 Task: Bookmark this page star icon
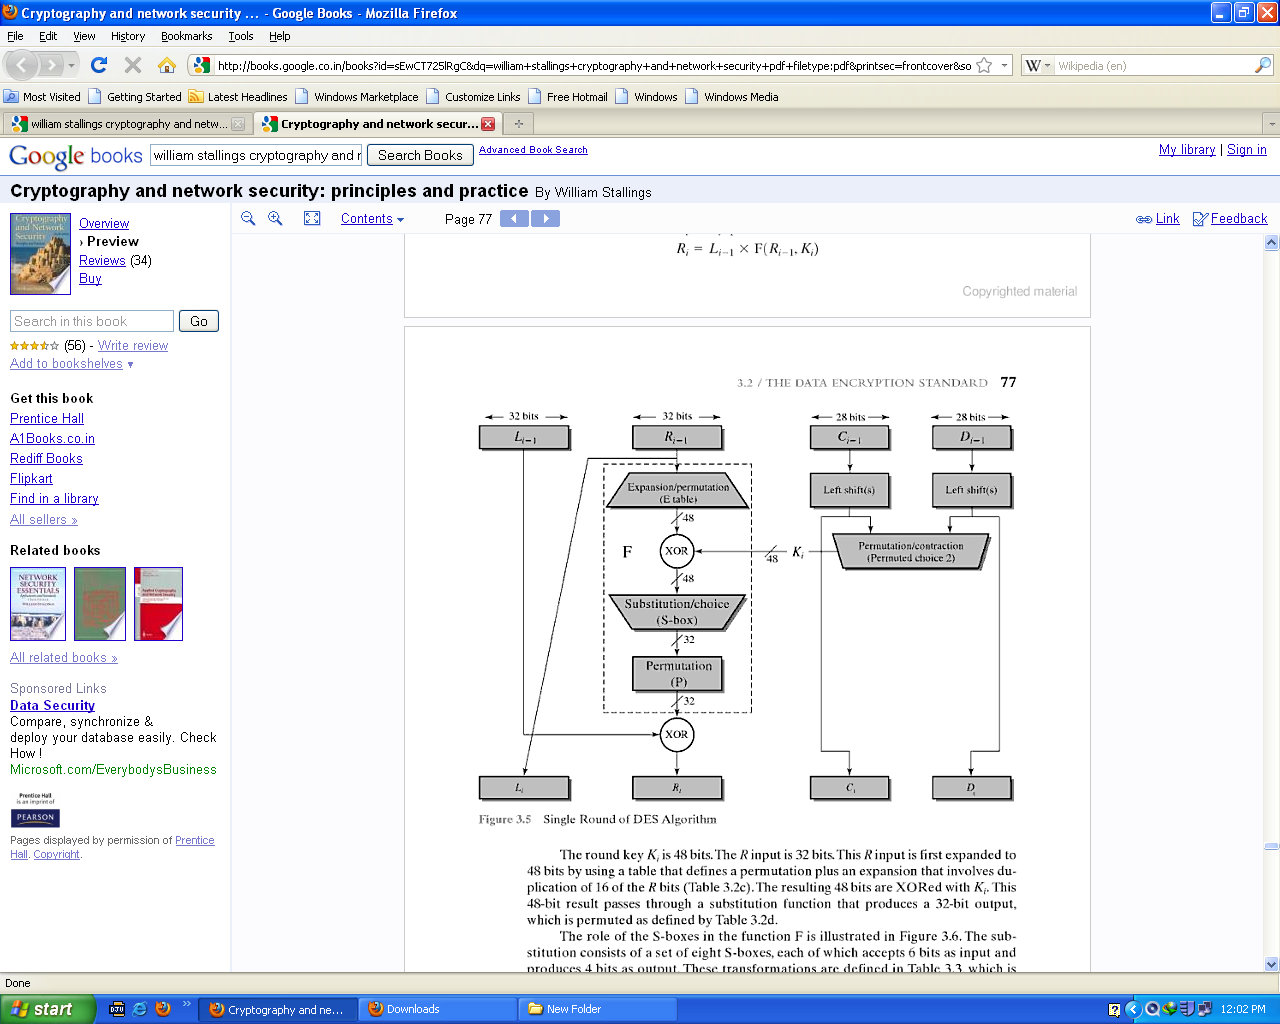pyautogui.click(x=984, y=65)
